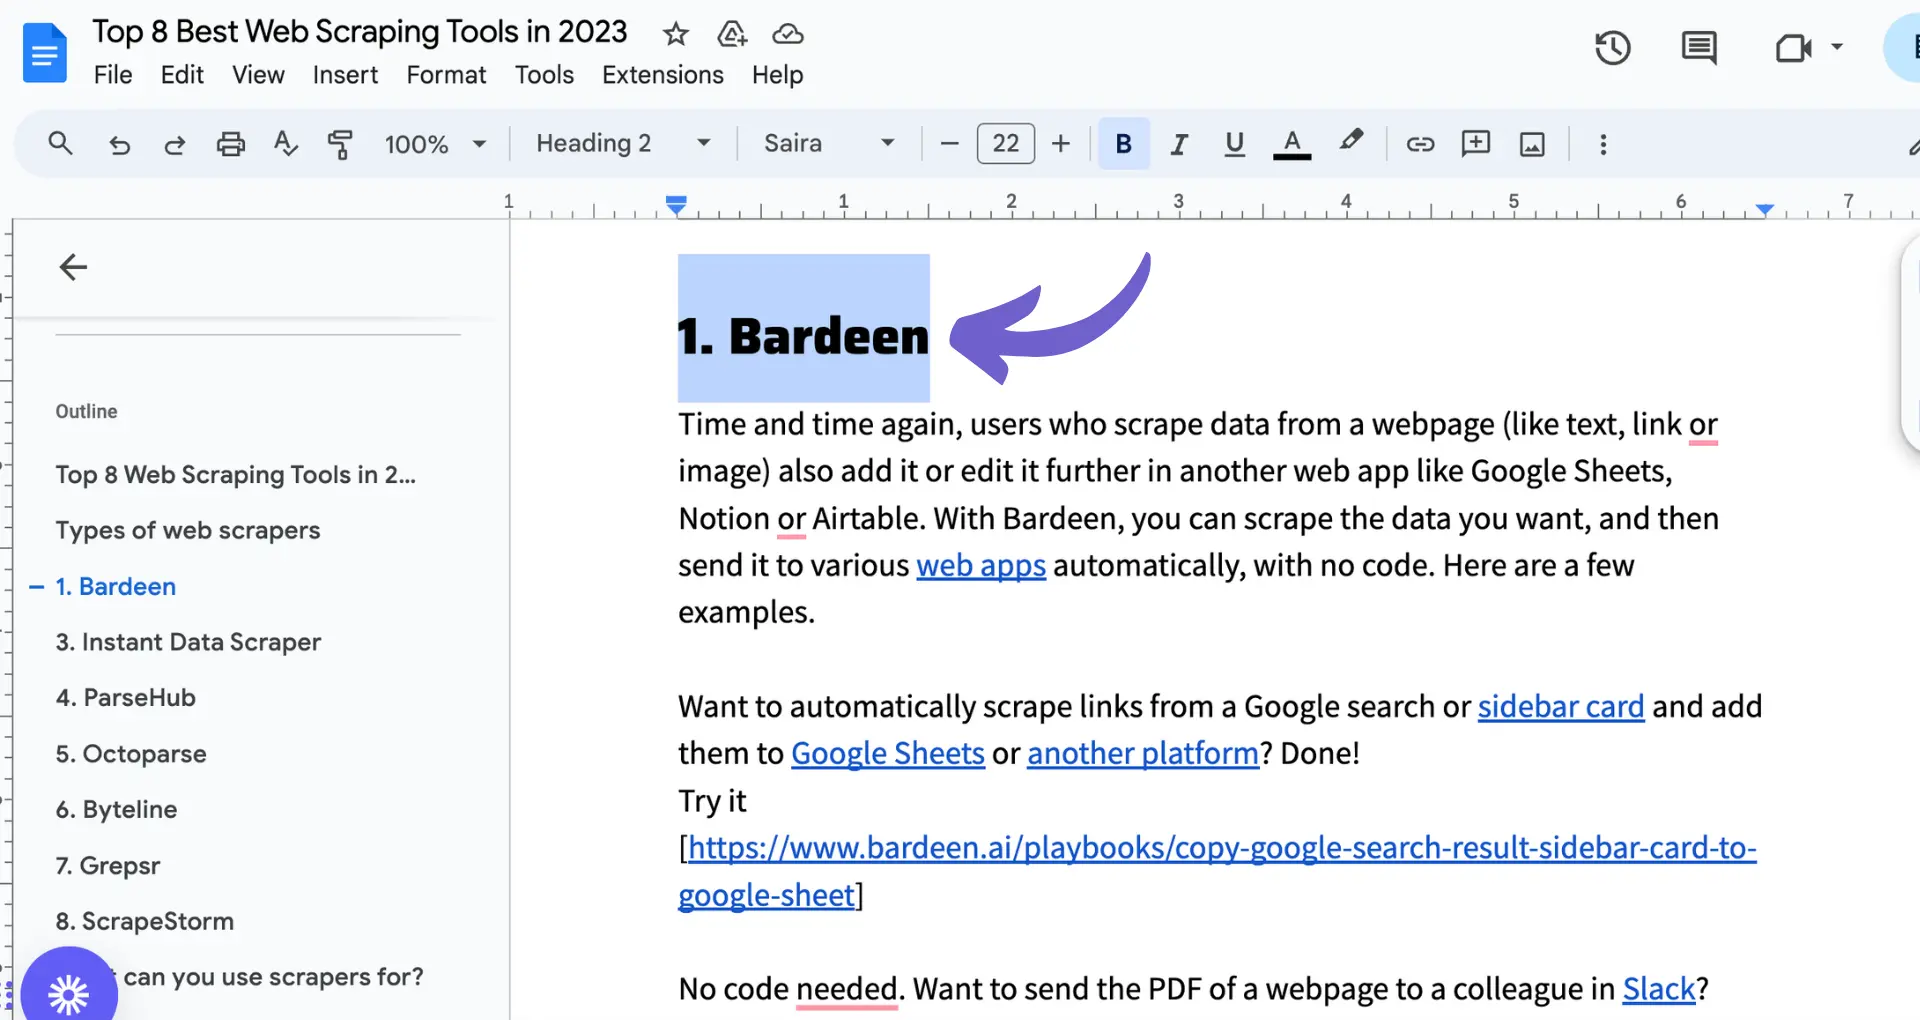The height and width of the screenshot is (1020, 1920).
Task: Run spelling and grammar check
Action: (x=286, y=144)
